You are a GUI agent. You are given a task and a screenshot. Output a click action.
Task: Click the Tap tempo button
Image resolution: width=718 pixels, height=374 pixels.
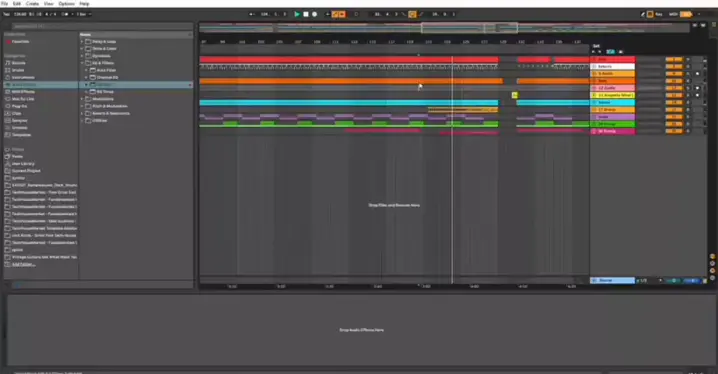click(6, 14)
